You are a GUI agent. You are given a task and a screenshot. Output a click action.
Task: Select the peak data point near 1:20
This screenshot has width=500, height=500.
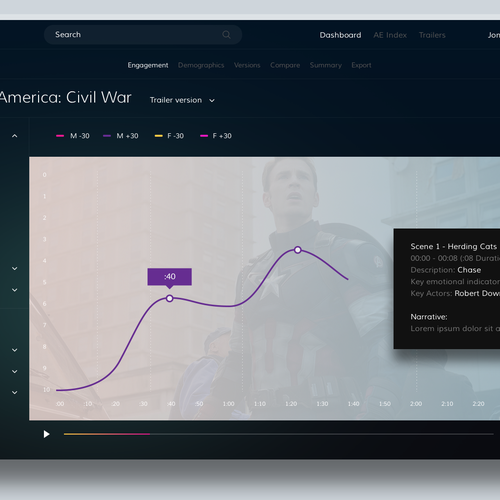(298, 250)
